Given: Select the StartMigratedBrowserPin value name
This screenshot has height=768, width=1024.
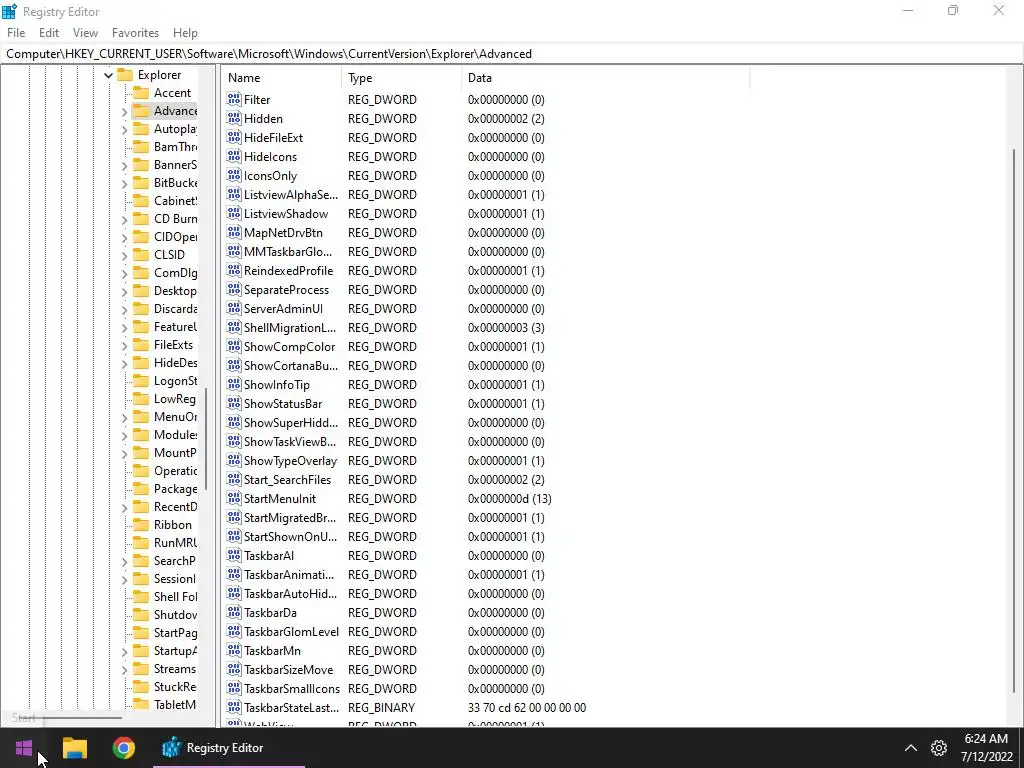Looking at the screenshot, I should click(290, 518).
